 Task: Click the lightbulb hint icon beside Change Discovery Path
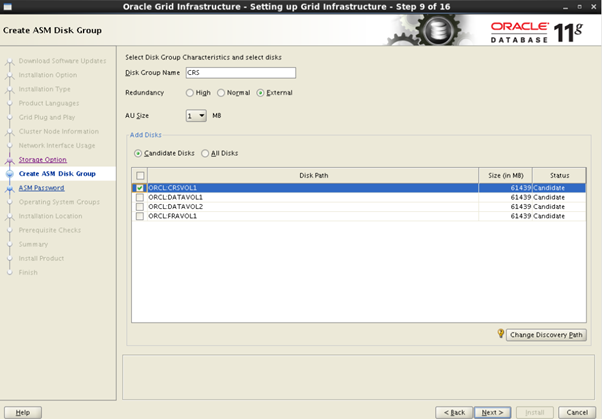point(501,333)
